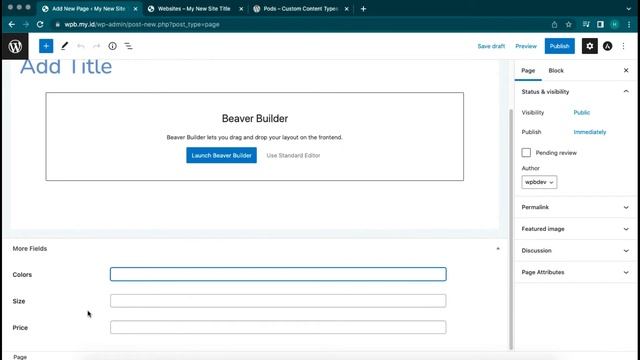Switch to the Websites browser tab
The image size is (640, 360).
(194, 9)
